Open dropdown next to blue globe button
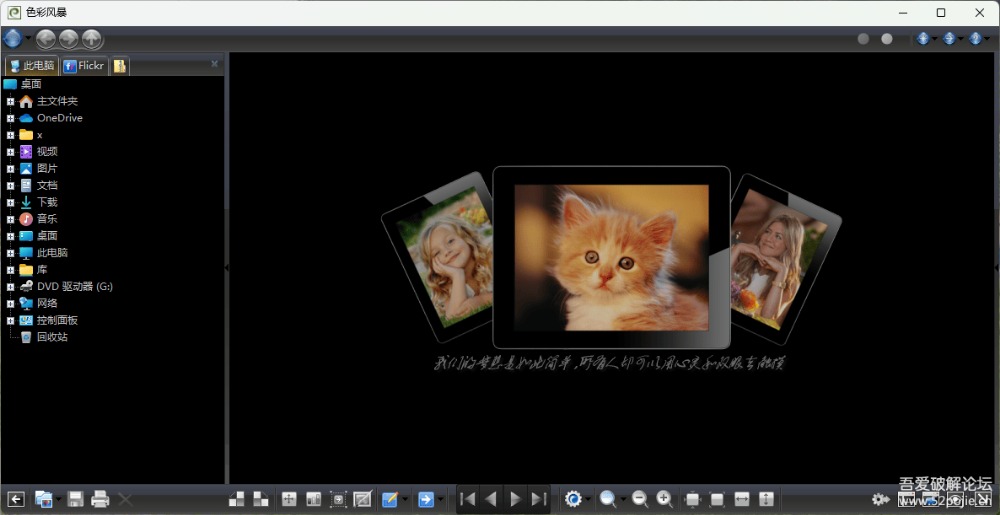Image resolution: width=1000 pixels, height=515 pixels. (x=27, y=39)
